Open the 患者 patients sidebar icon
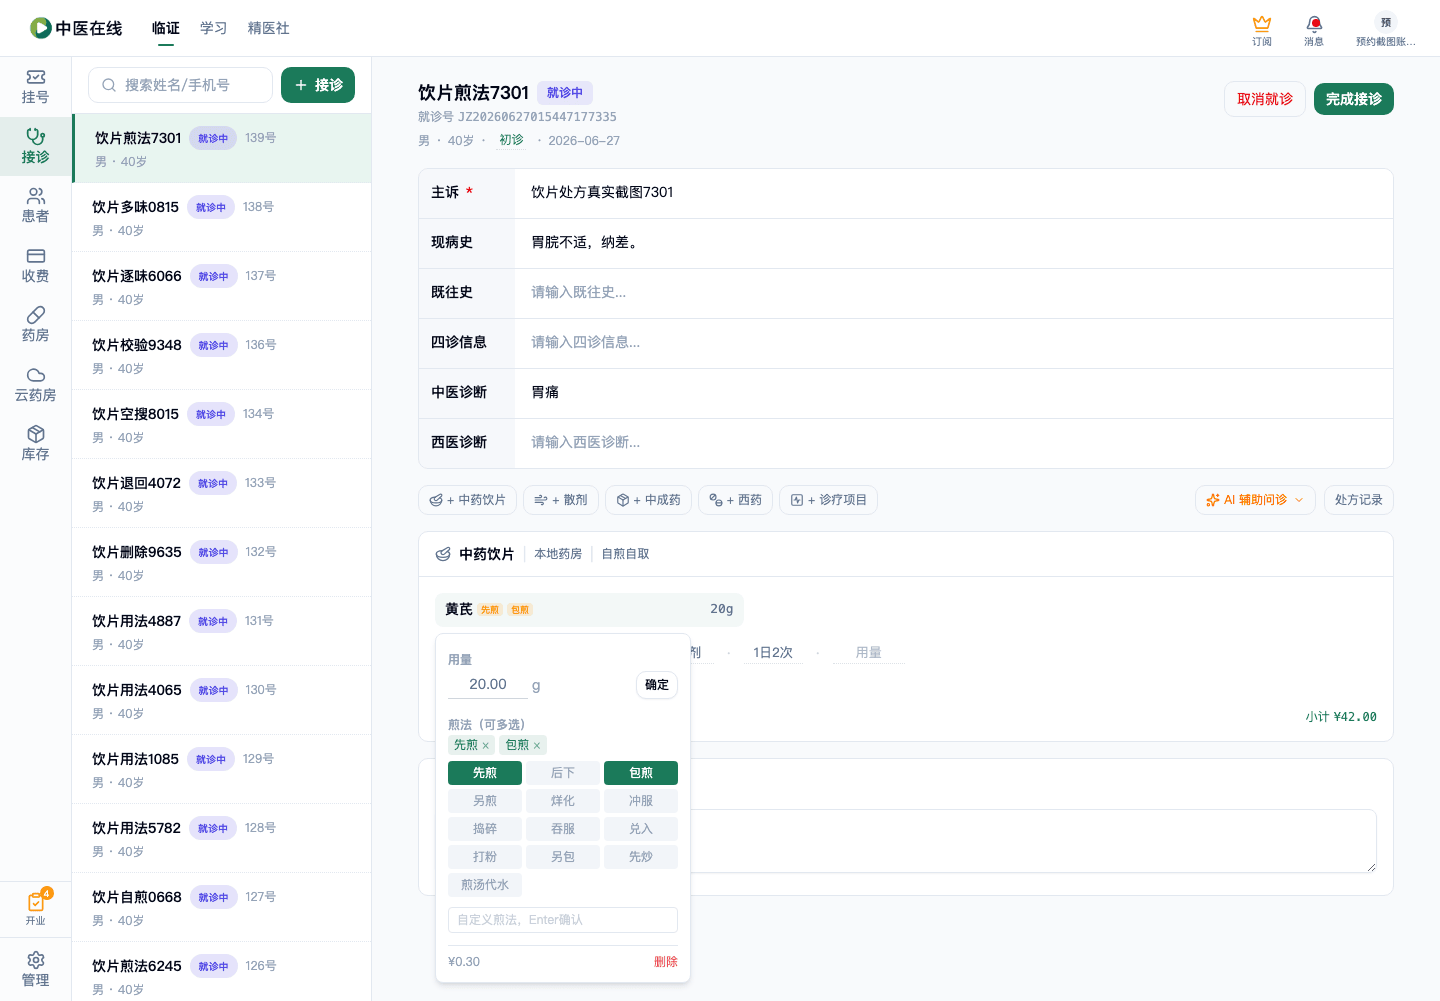 click(35, 205)
